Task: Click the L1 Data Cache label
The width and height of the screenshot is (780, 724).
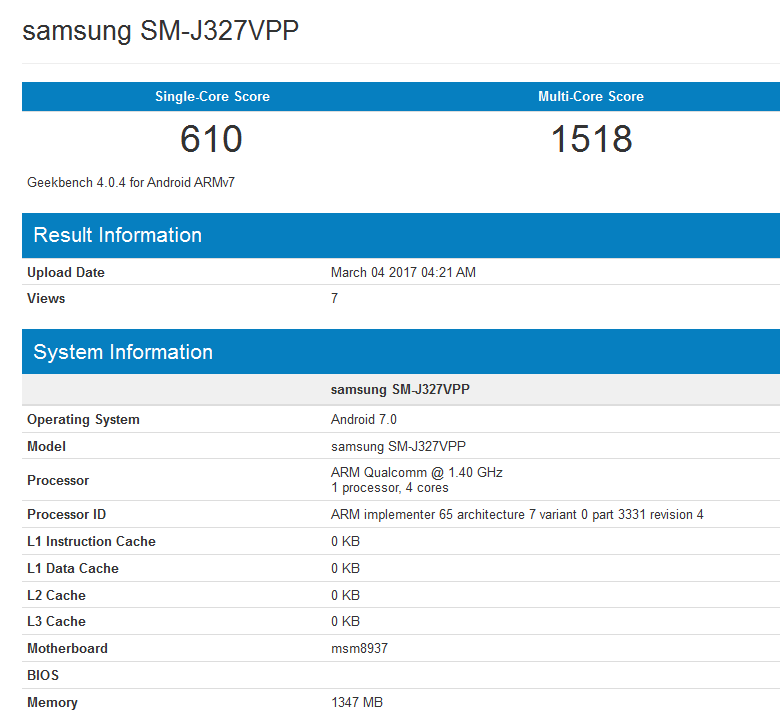Action: click(73, 568)
